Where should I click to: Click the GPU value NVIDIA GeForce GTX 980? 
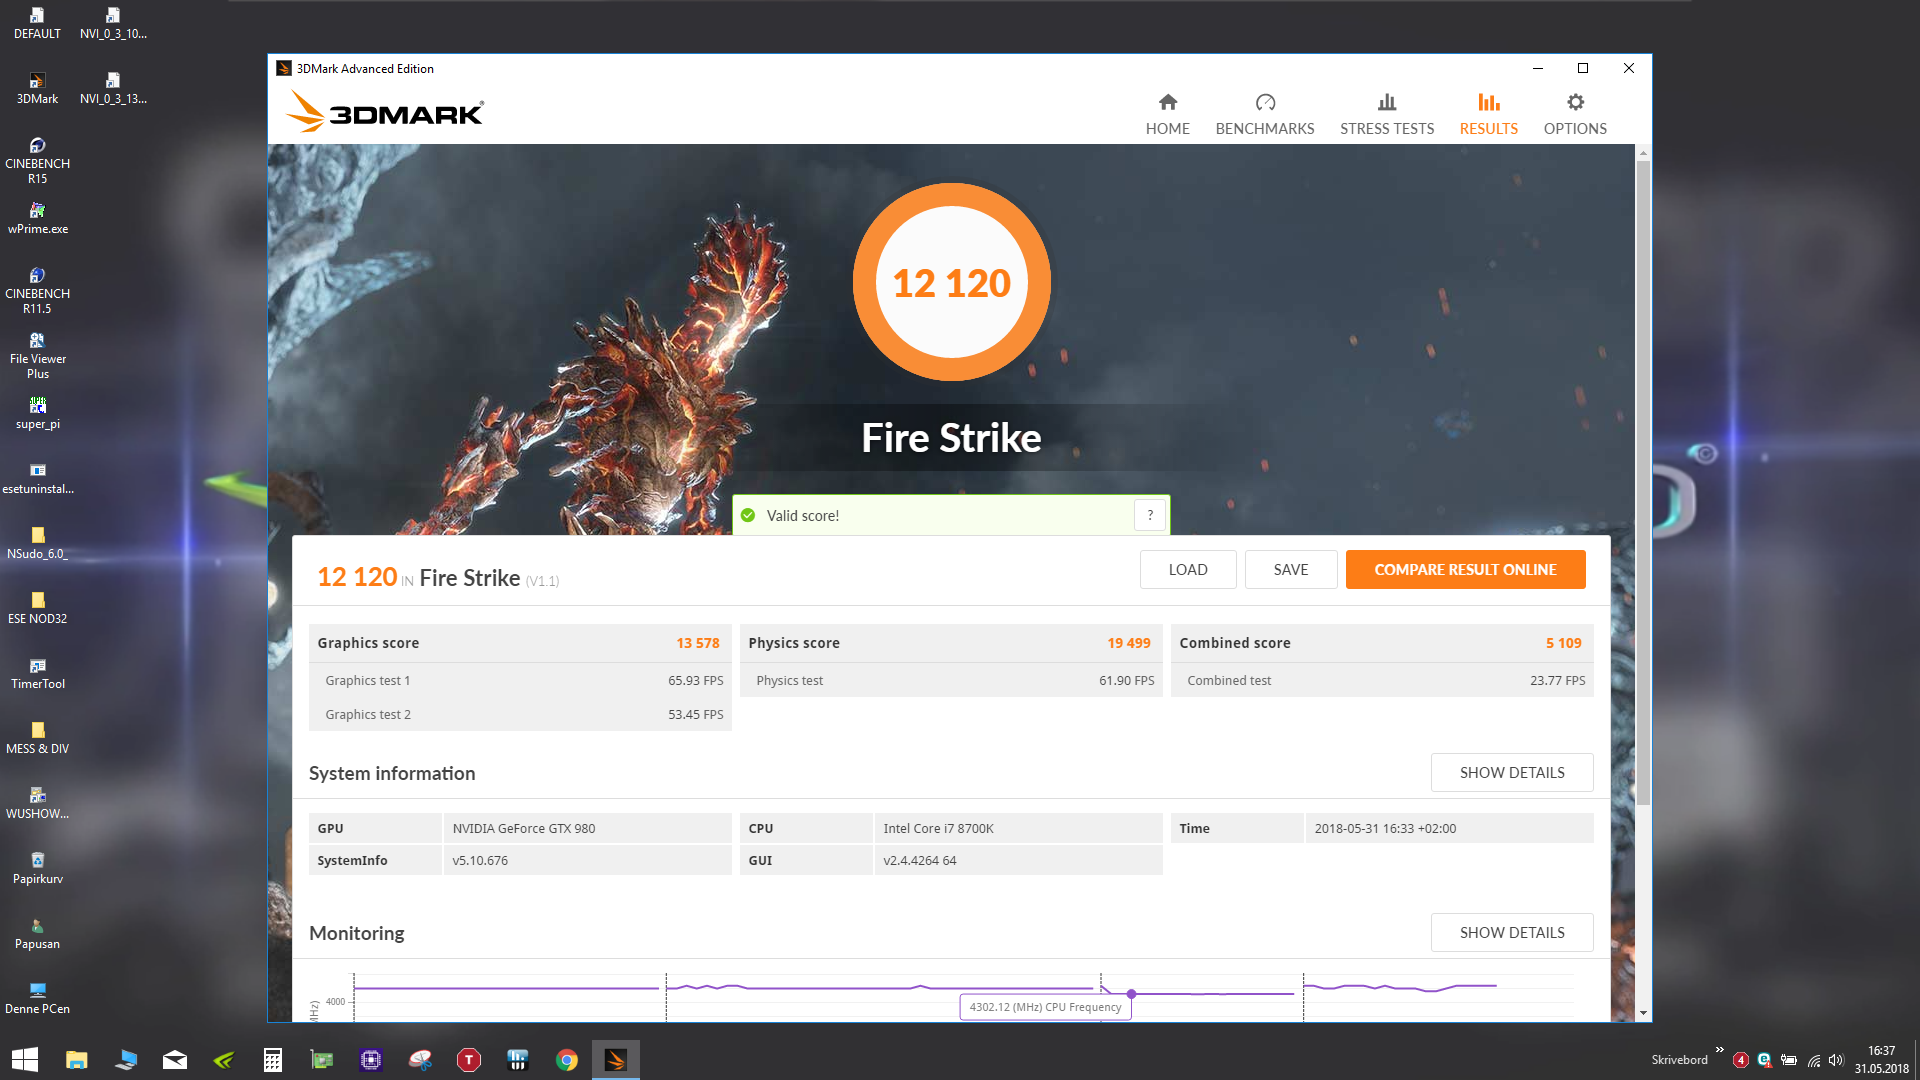tap(523, 828)
